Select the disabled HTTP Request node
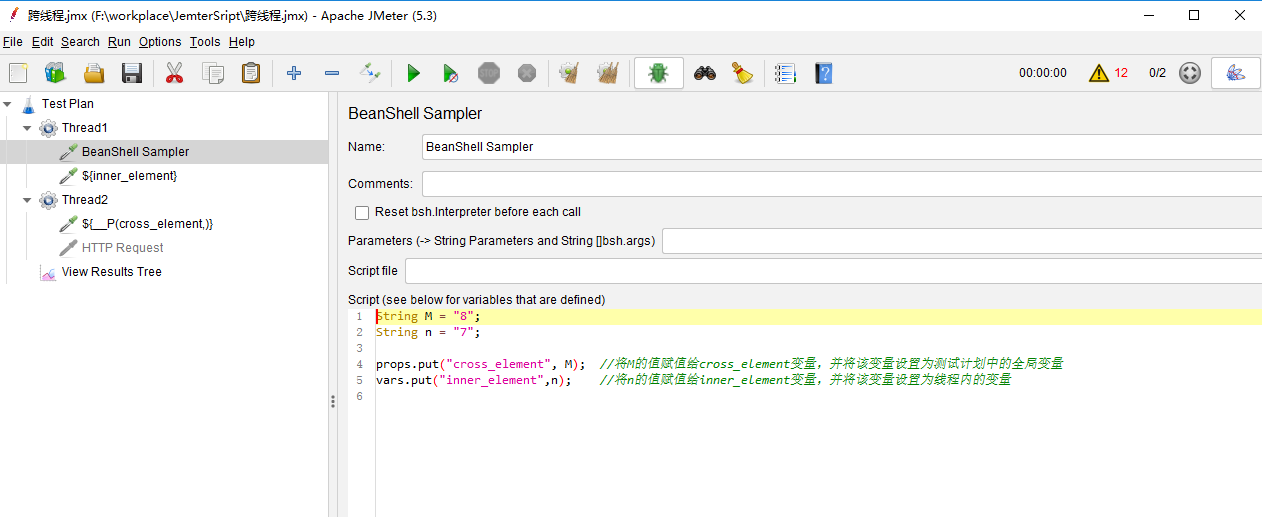The image size is (1262, 517). [122, 247]
